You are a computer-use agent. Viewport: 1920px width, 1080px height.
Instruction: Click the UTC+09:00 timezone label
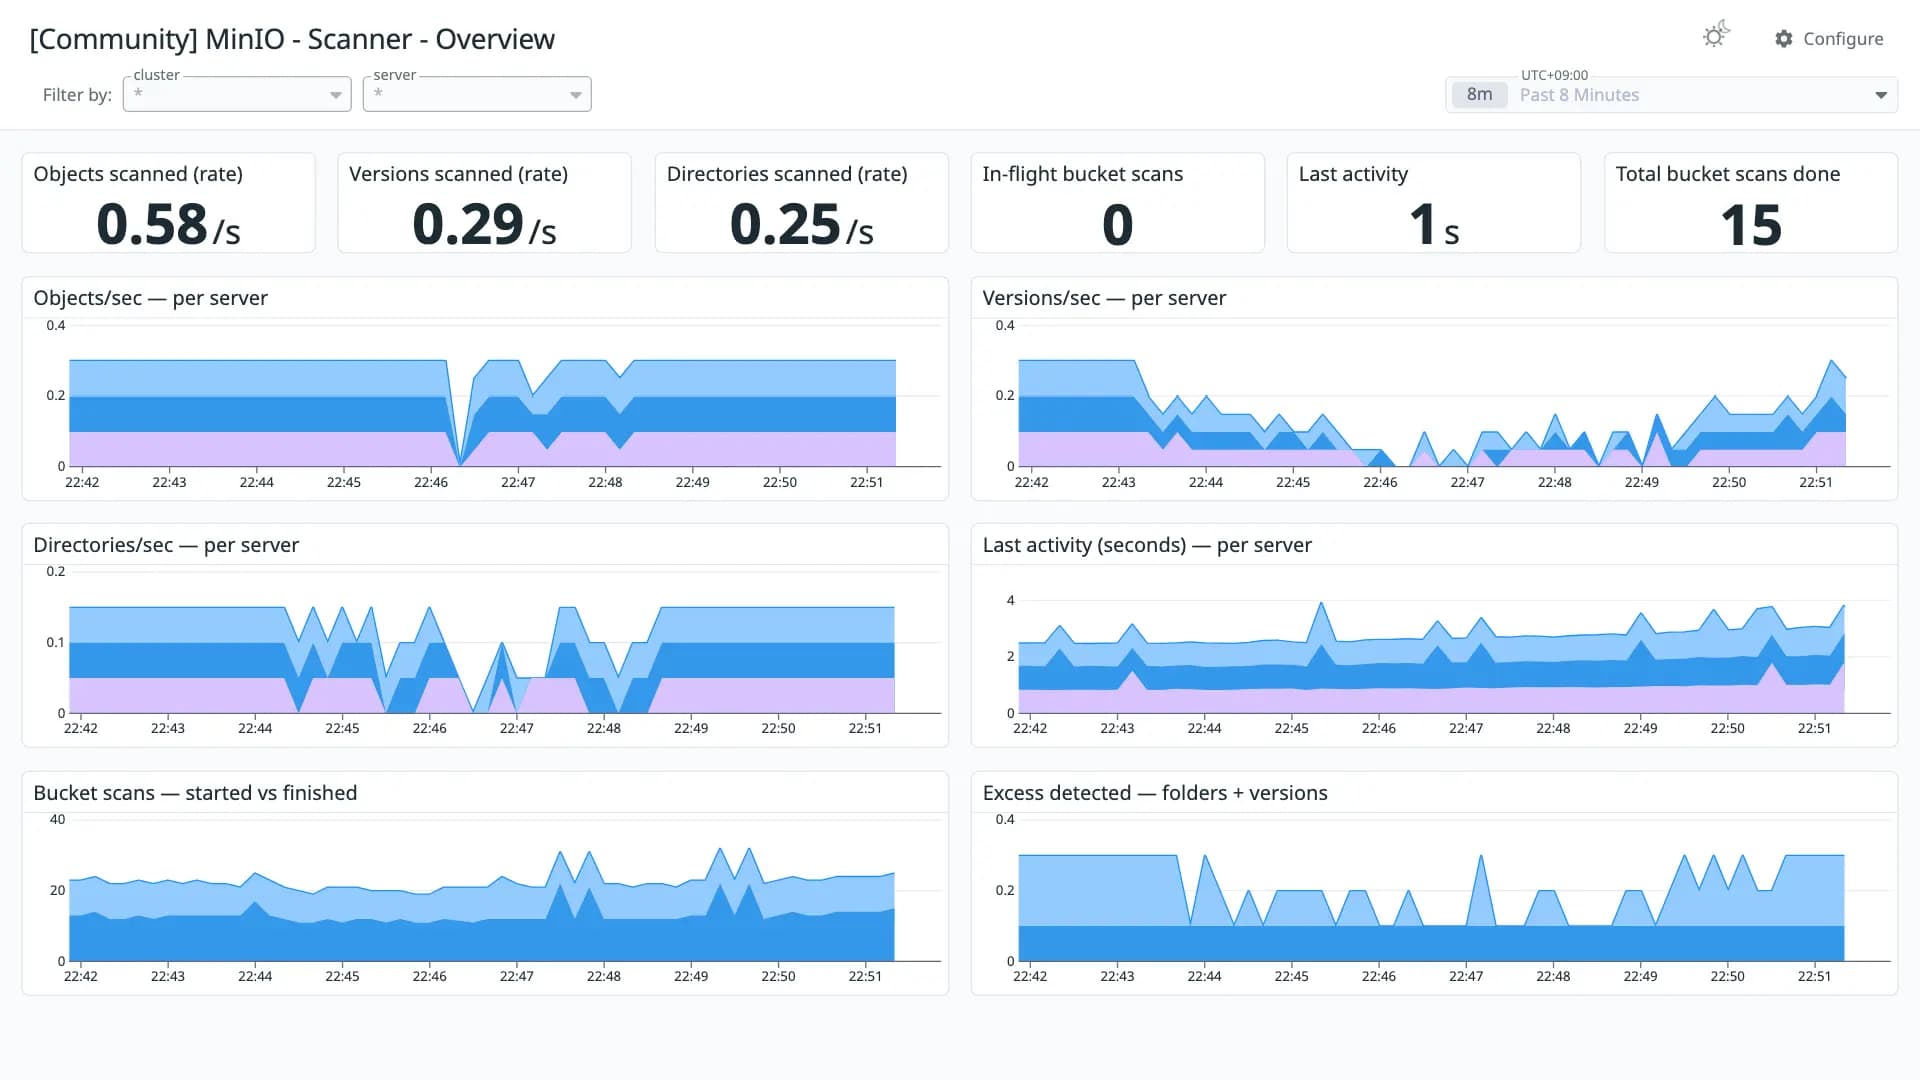pyautogui.click(x=1554, y=75)
